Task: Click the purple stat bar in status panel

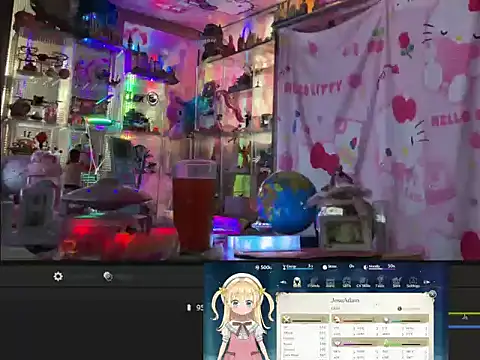Action: coord(358,343)
